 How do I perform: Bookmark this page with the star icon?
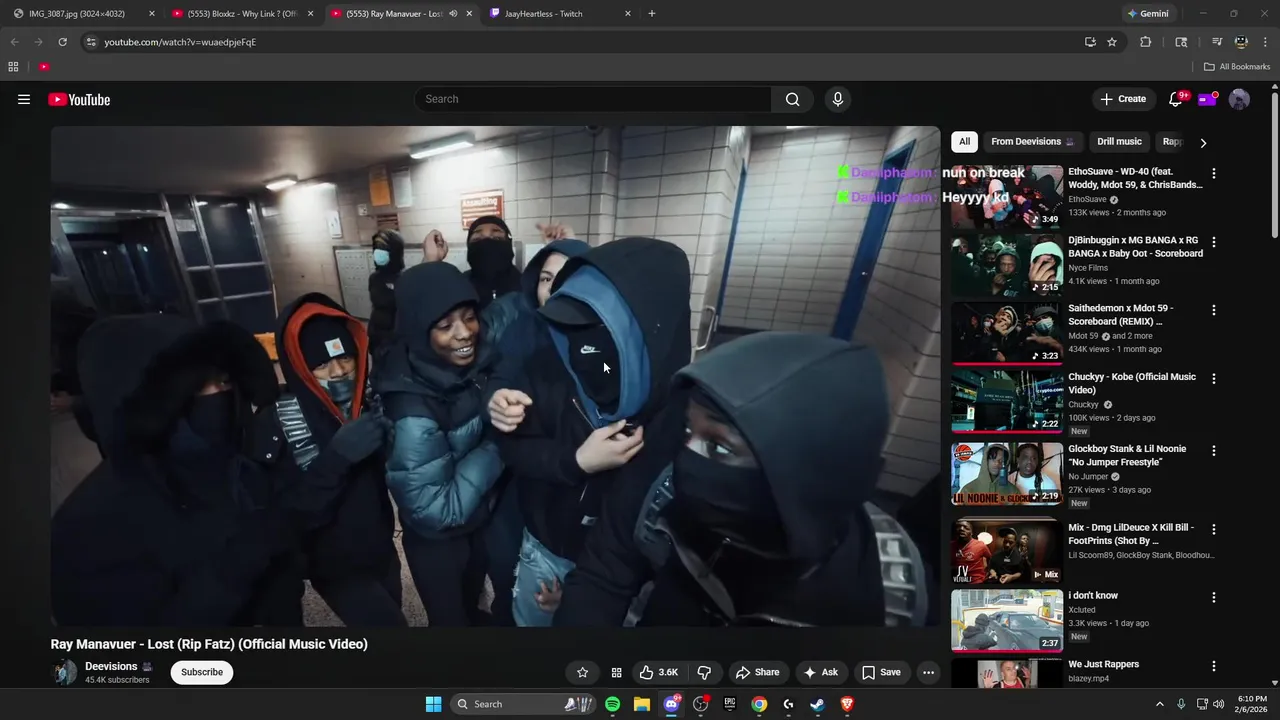1112,42
